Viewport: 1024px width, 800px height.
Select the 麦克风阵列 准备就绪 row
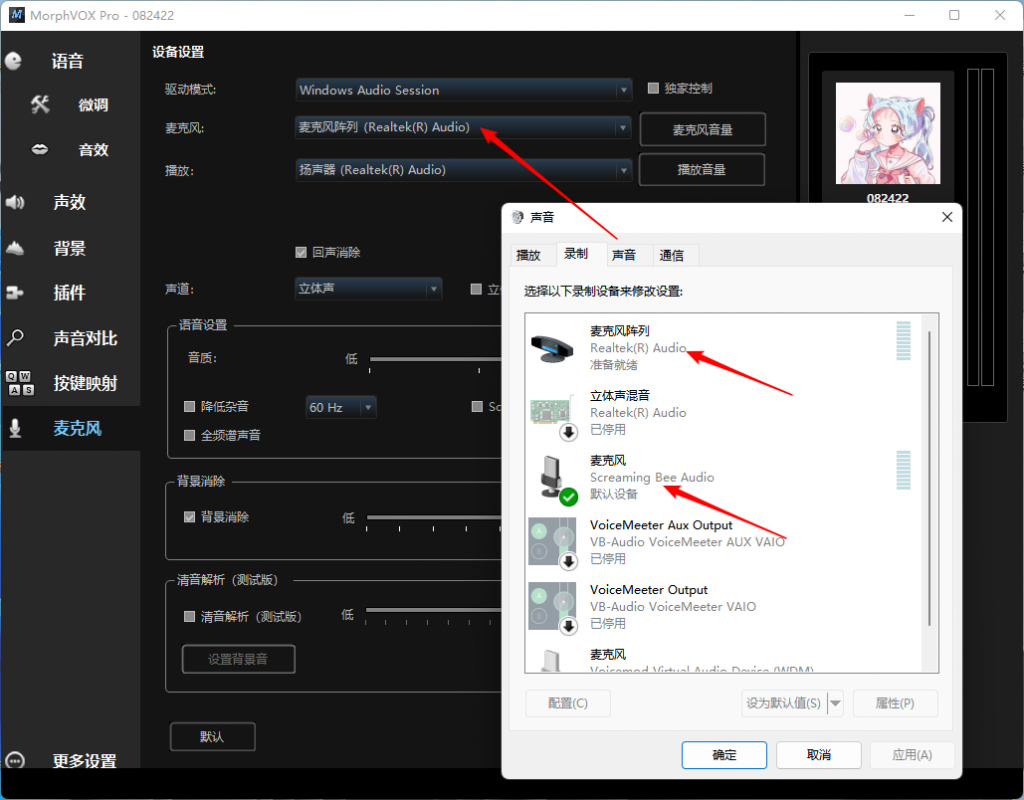(723, 348)
